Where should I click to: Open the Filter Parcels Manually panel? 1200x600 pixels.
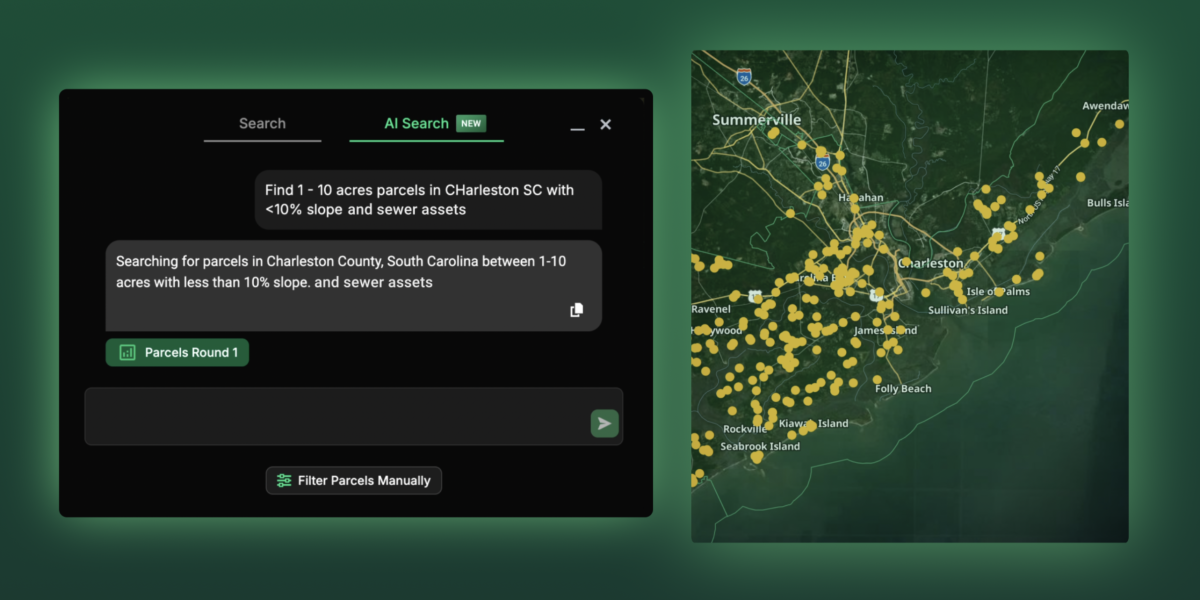[x=353, y=480]
